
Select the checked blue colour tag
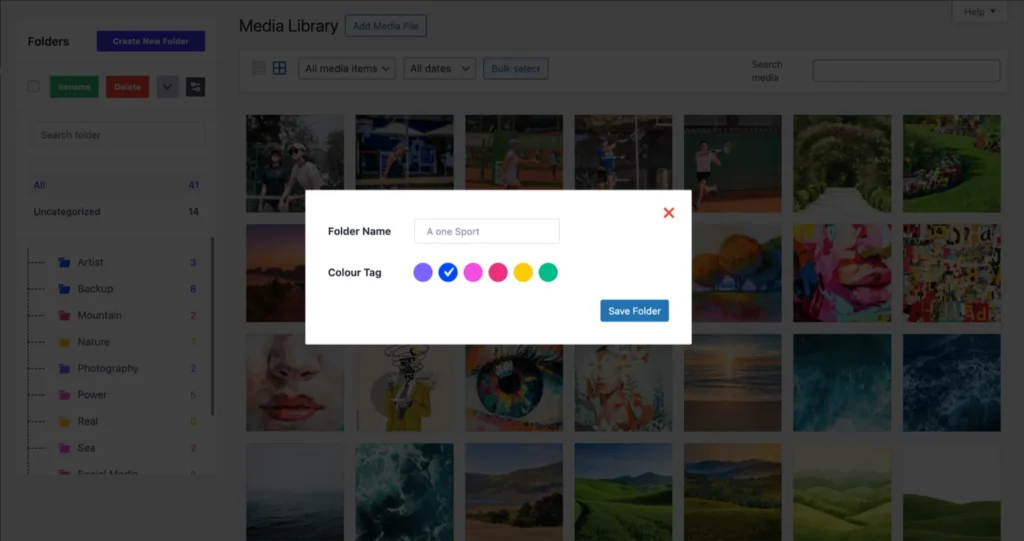[x=448, y=272]
